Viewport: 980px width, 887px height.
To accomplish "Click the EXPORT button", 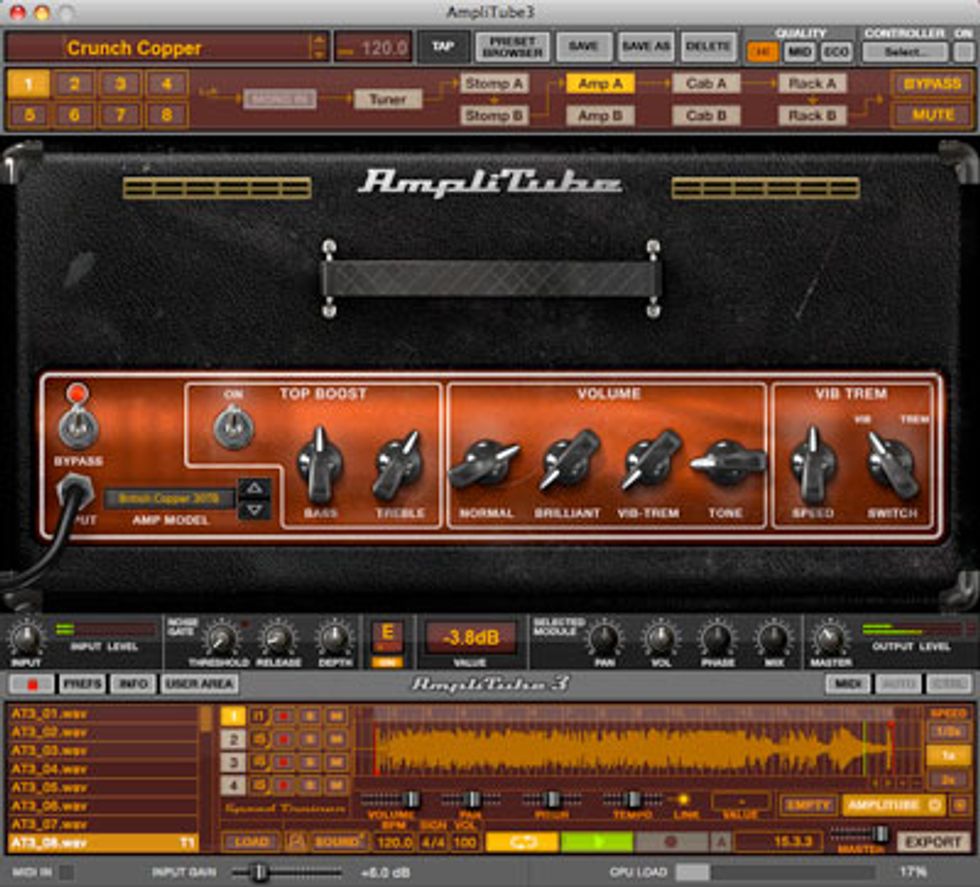I will 932,842.
